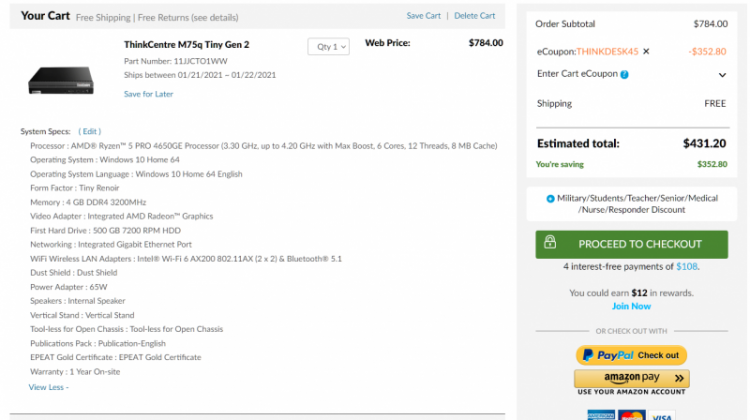Click Save for Later link
The width and height of the screenshot is (750, 420).
pos(148,94)
